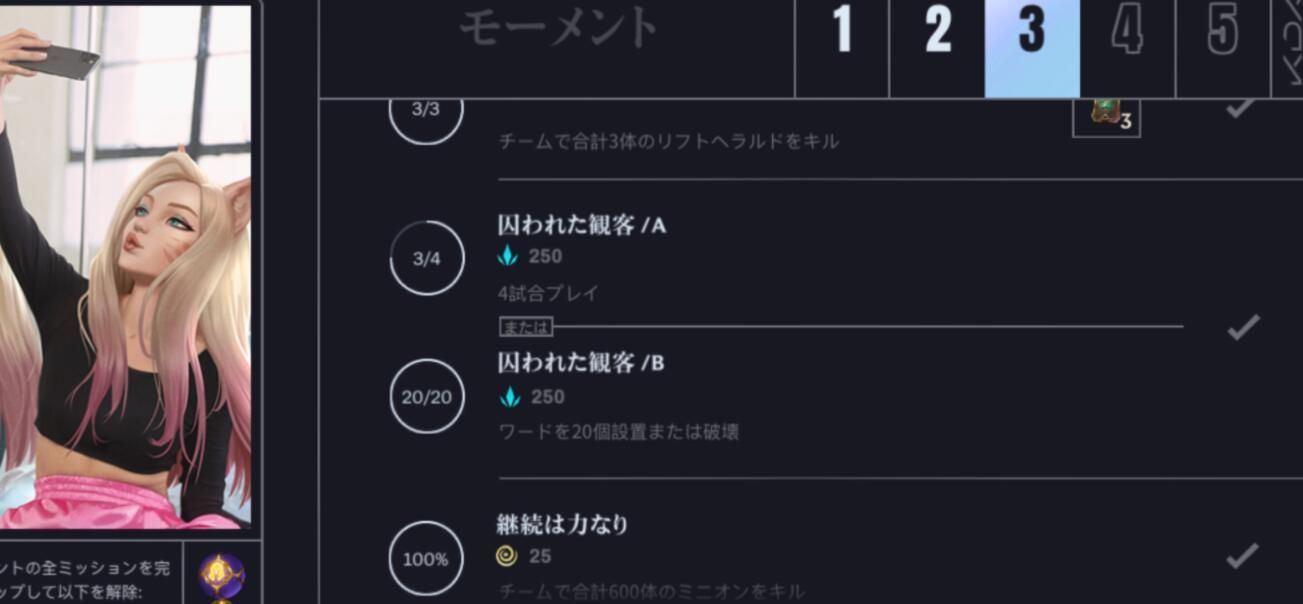Switch to mission tab 4

click(1126, 40)
